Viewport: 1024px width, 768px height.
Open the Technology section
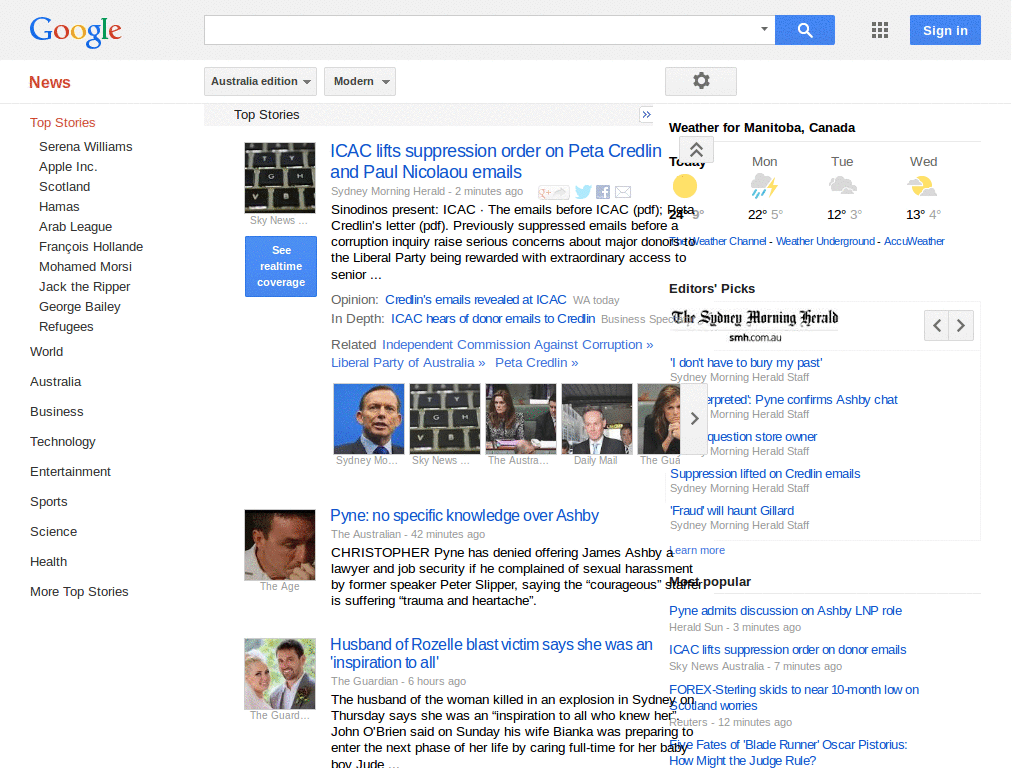click(63, 442)
